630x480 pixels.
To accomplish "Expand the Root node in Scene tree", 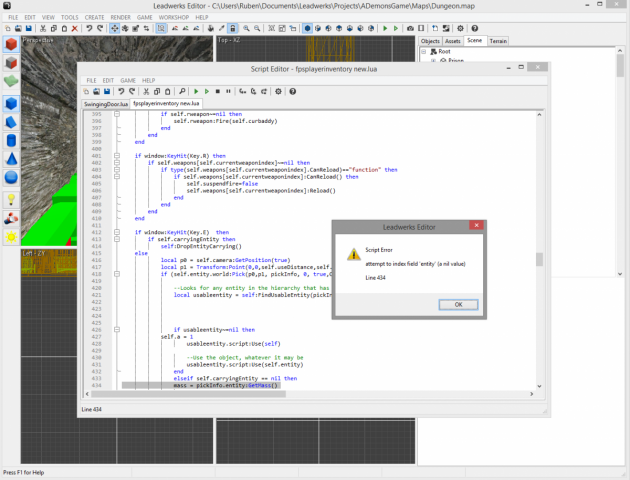I will click(x=424, y=51).
